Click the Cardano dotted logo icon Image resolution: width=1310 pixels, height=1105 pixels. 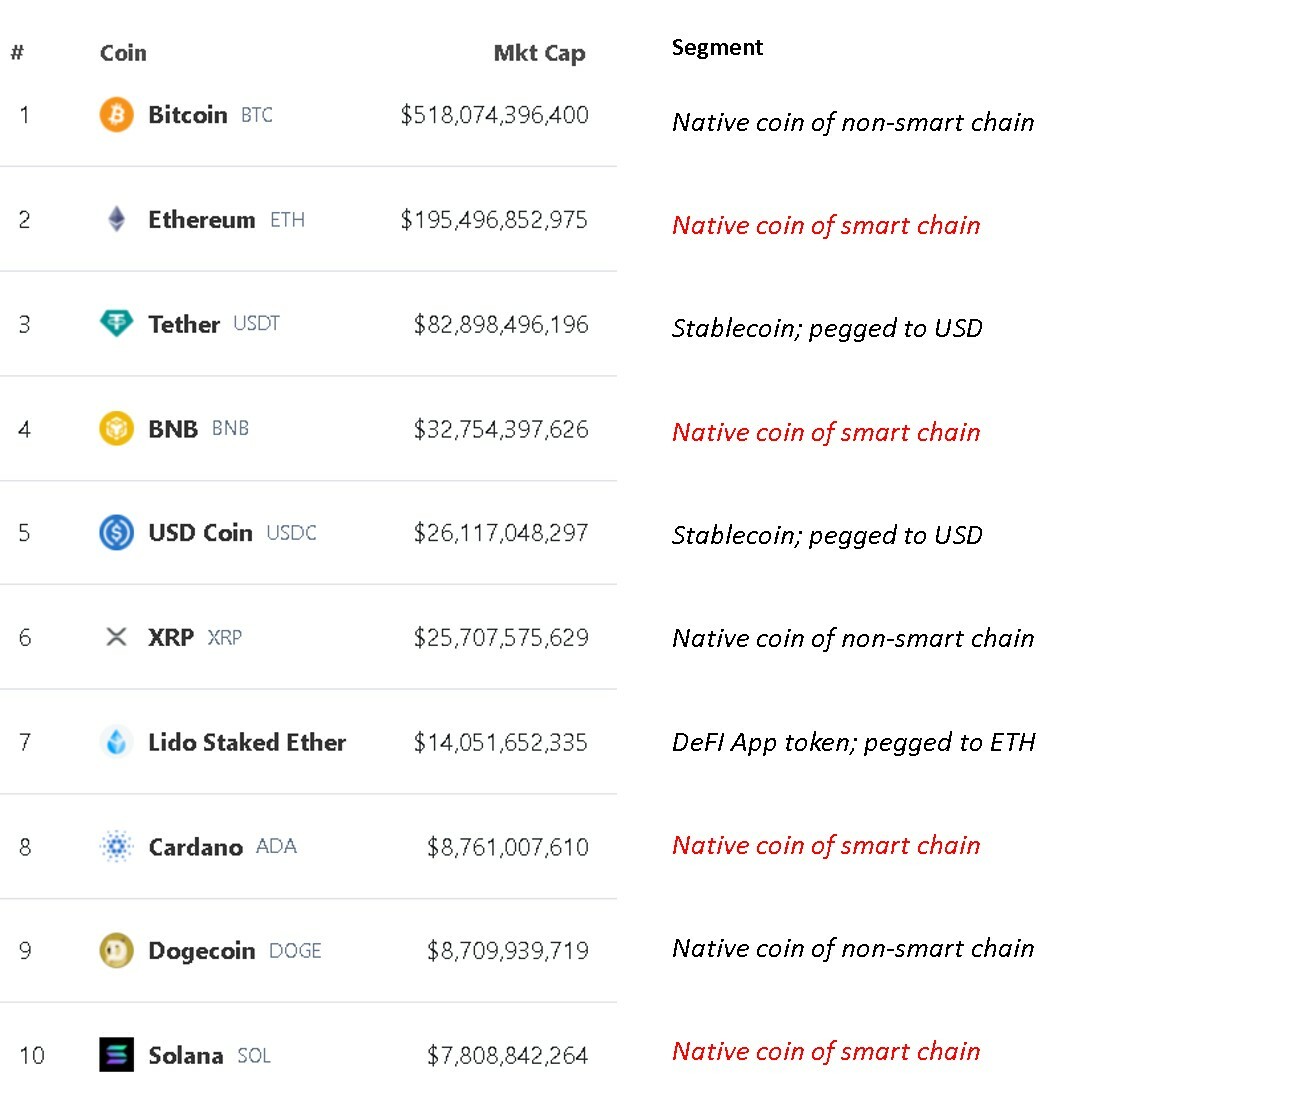point(116,847)
